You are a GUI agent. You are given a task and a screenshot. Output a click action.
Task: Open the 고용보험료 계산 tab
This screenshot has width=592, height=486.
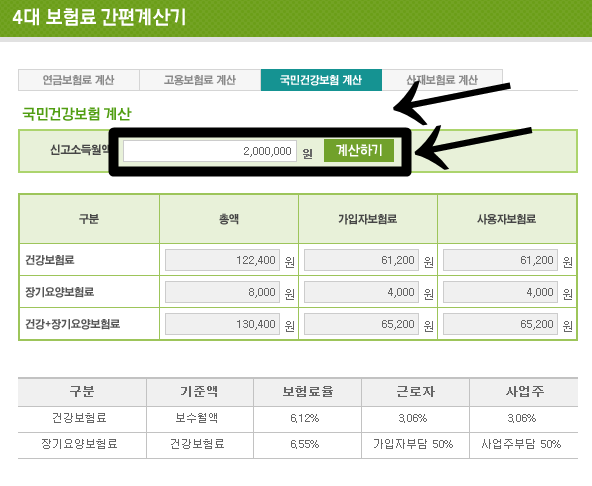[x=200, y=80]
